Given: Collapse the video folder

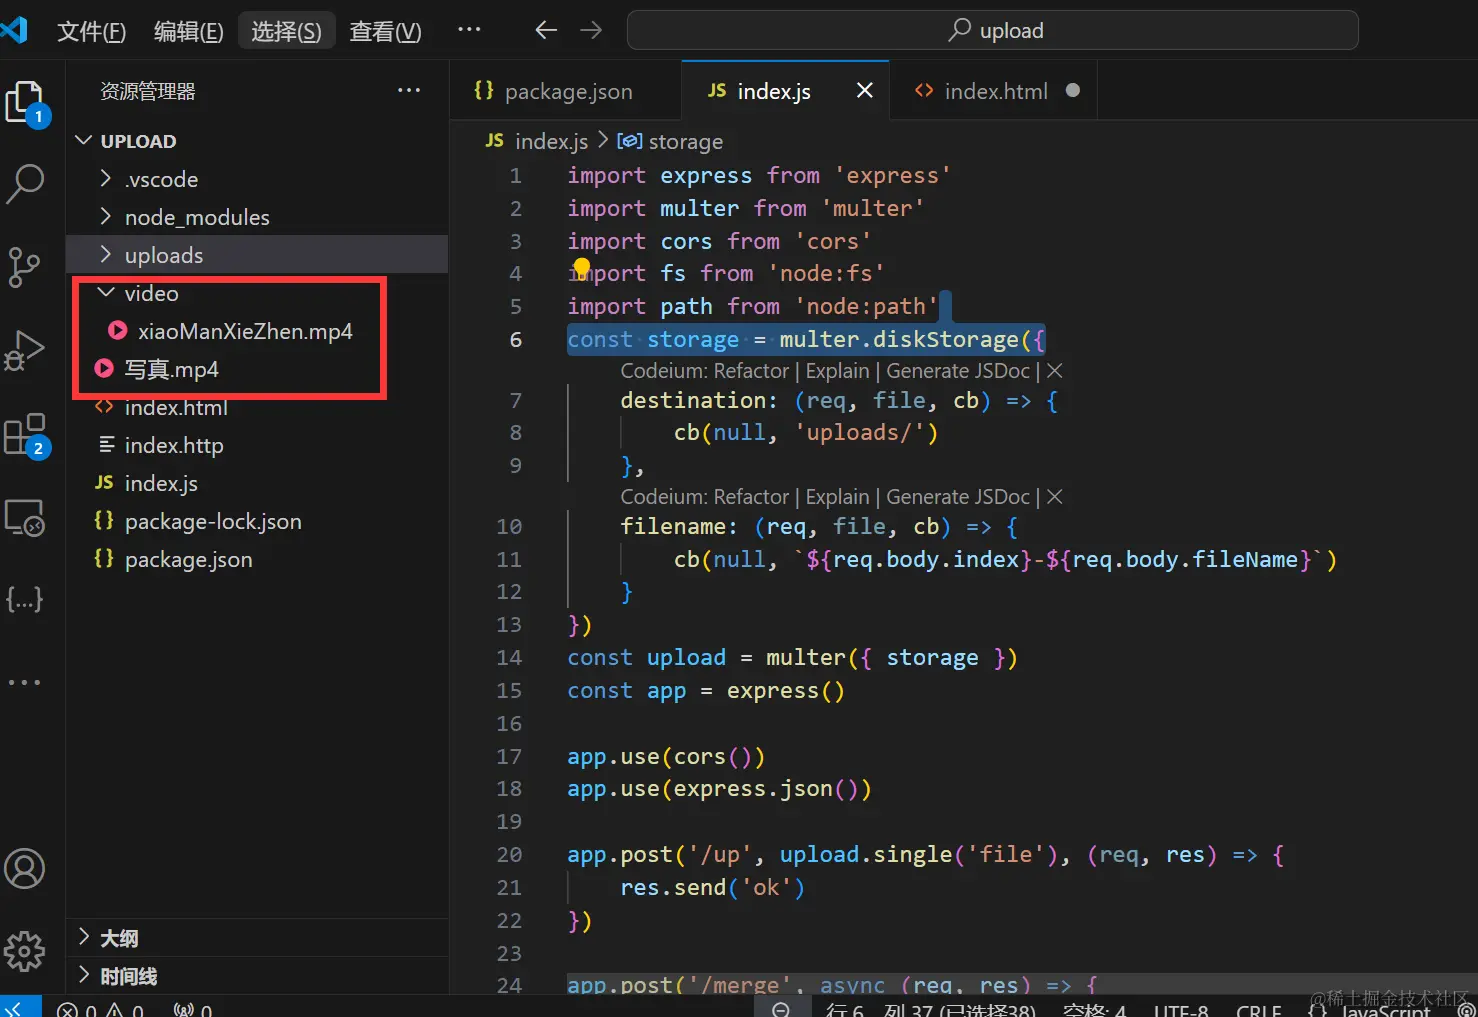Looking at the screenshot, I should coord(257,293).
